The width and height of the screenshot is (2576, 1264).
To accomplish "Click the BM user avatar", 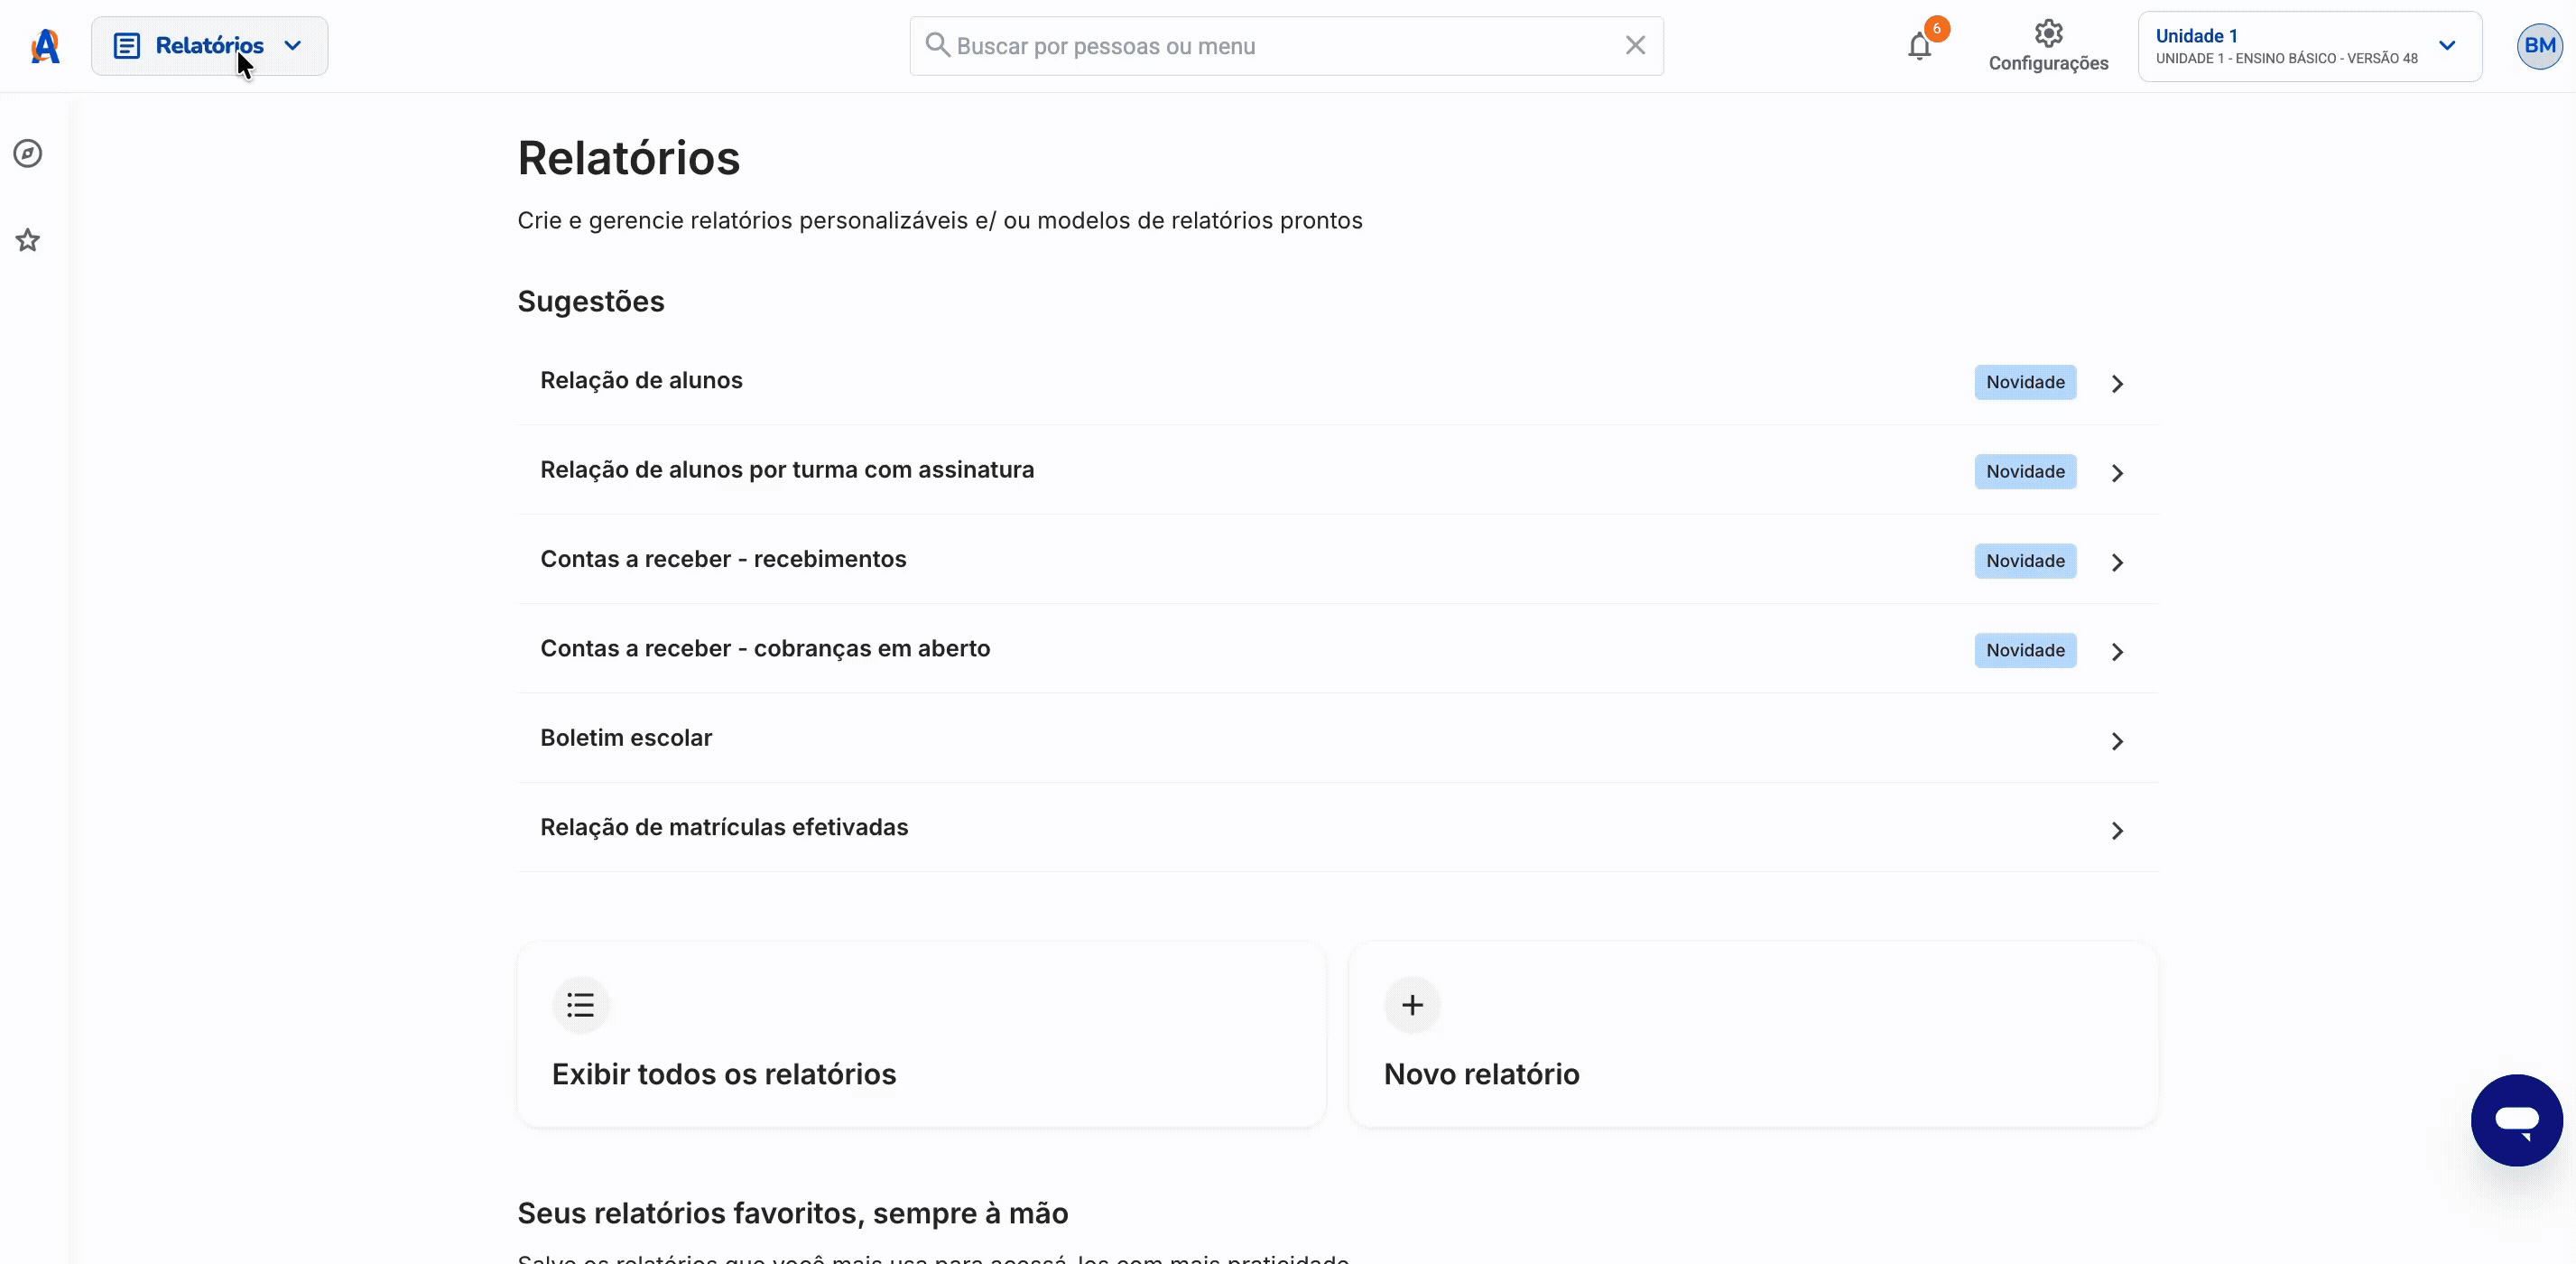I will pos(2539,46).
